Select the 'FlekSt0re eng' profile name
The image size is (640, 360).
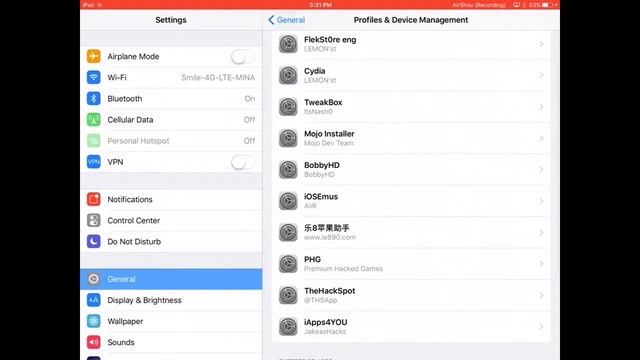(330, 40)
